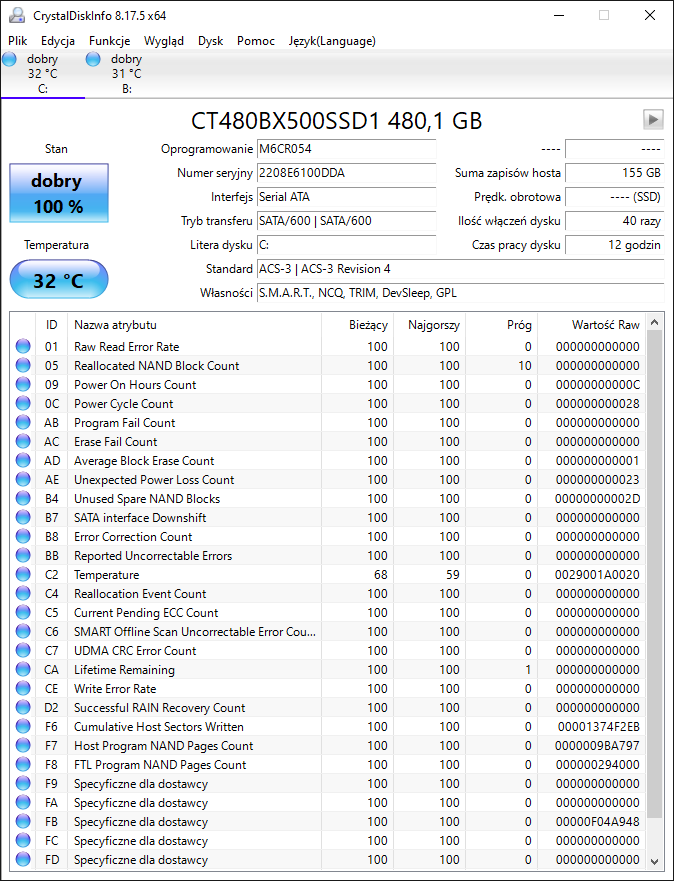Click scrollbar up arrow in attribute list

tap(654, 323)
